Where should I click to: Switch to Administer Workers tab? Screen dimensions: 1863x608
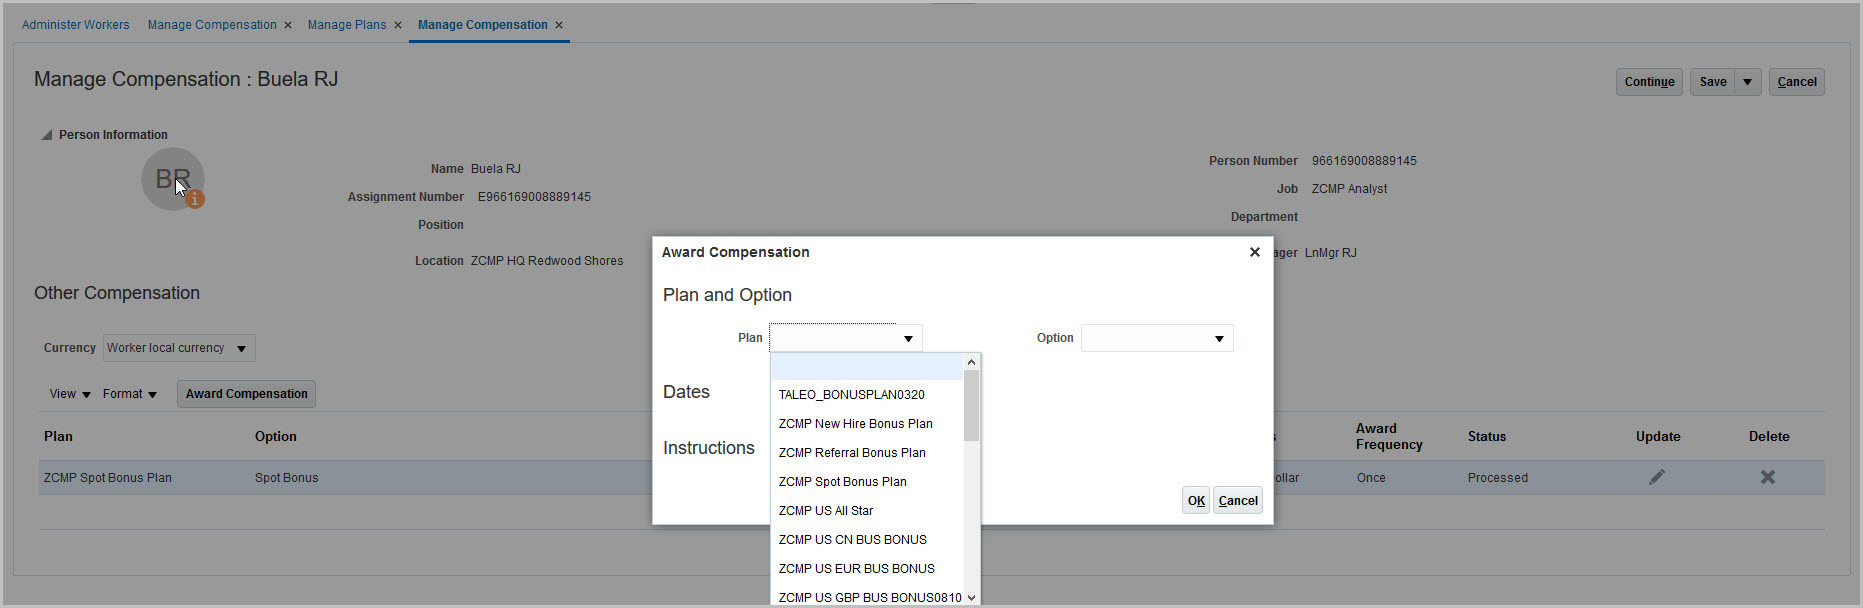76,25
